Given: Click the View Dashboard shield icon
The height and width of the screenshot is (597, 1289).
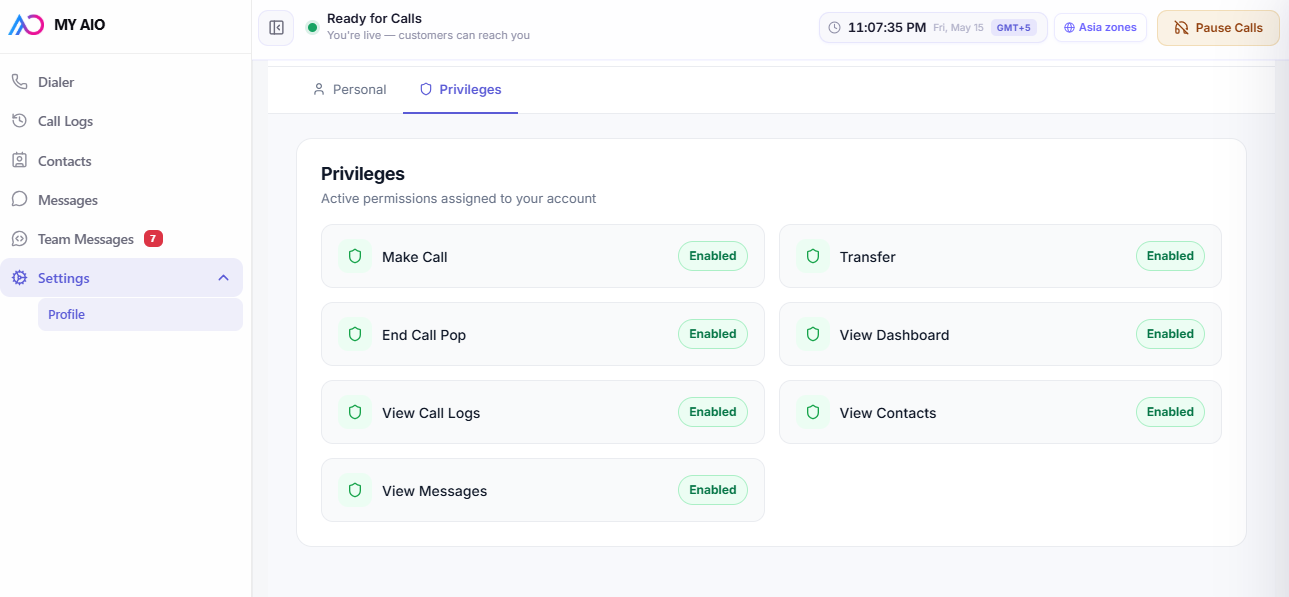Looking at the screenshot, I should 812,334.
